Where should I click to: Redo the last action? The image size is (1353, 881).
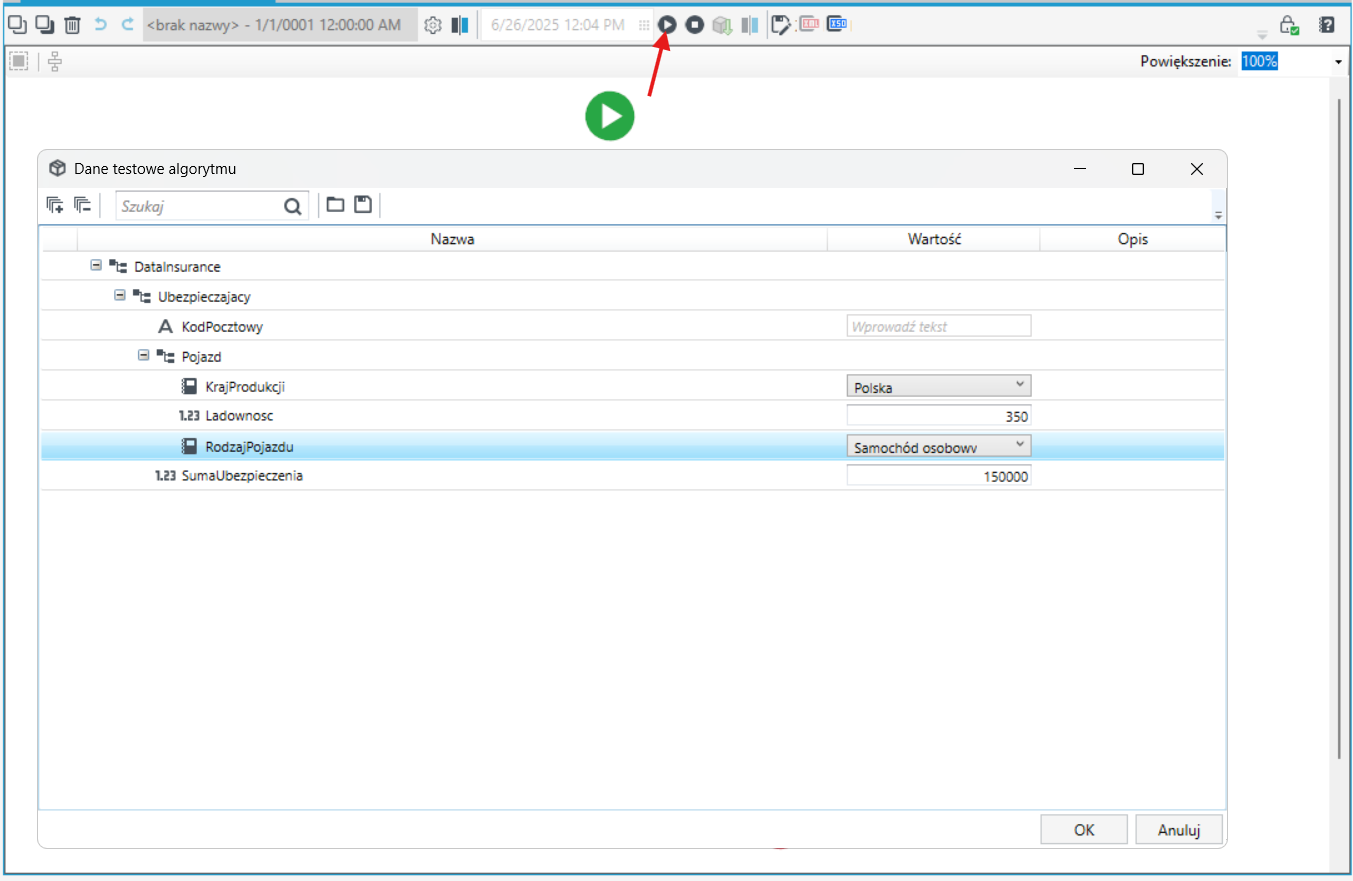coord(127,25)
